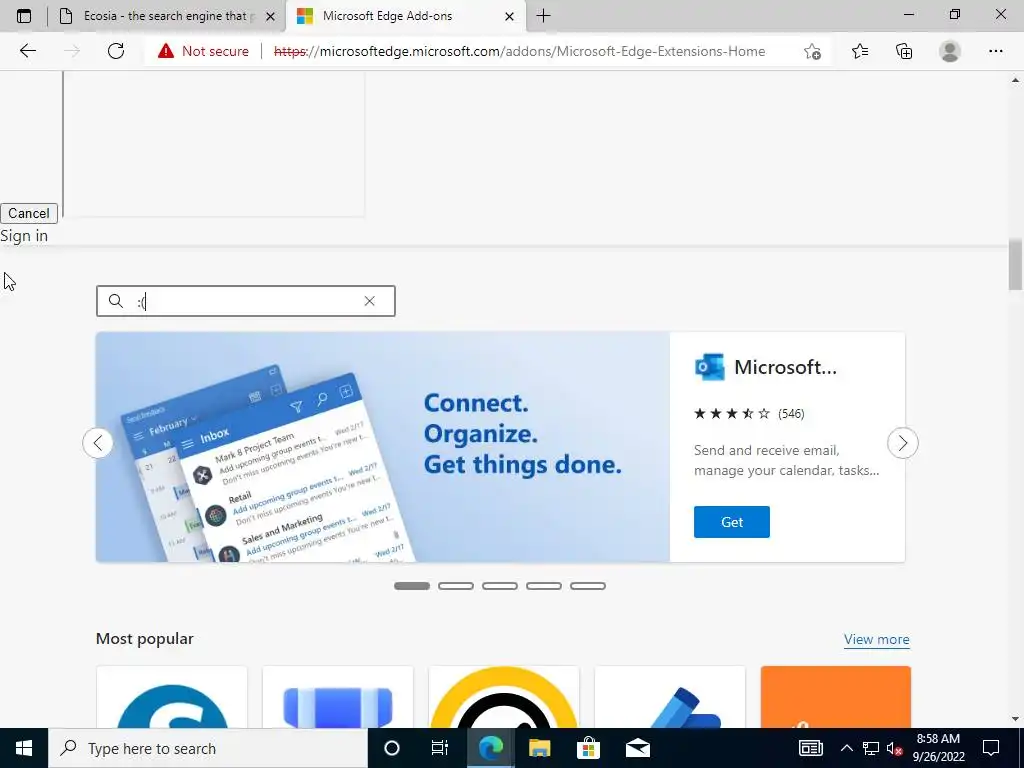The image size is (1024, 768).
Task: Show hidden system tray icons
Action: click(846, 748)
